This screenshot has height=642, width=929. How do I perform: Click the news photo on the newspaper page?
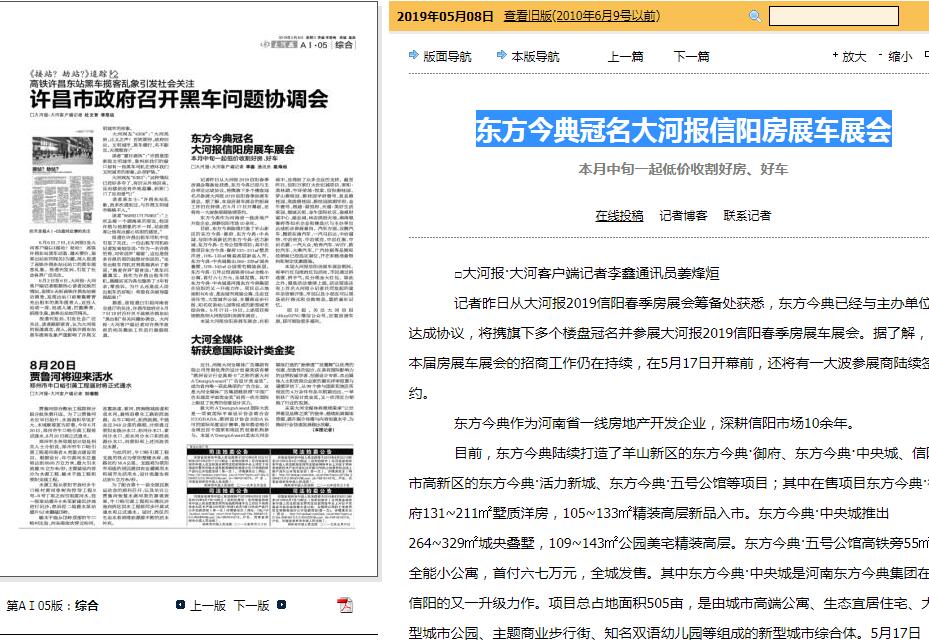(63, 150)
